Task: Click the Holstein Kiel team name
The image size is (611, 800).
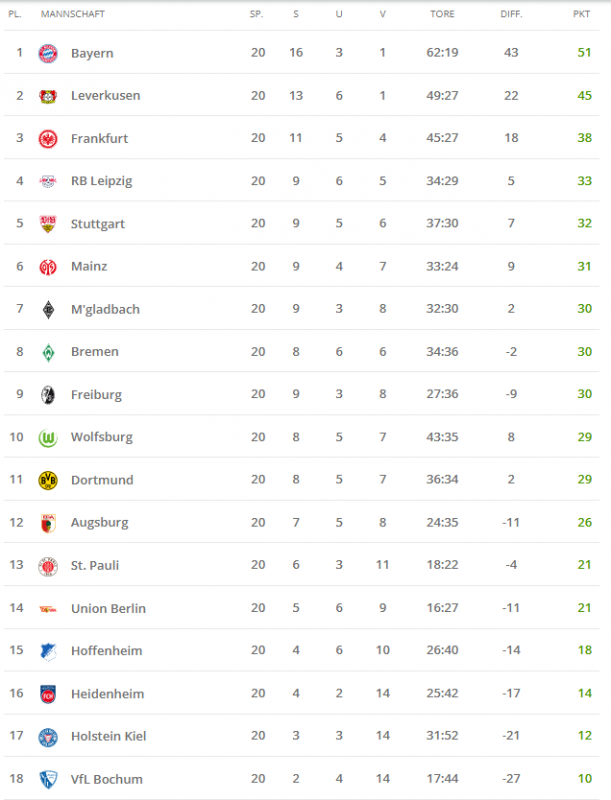Action: pyautogui.click(x=108, y=736)
